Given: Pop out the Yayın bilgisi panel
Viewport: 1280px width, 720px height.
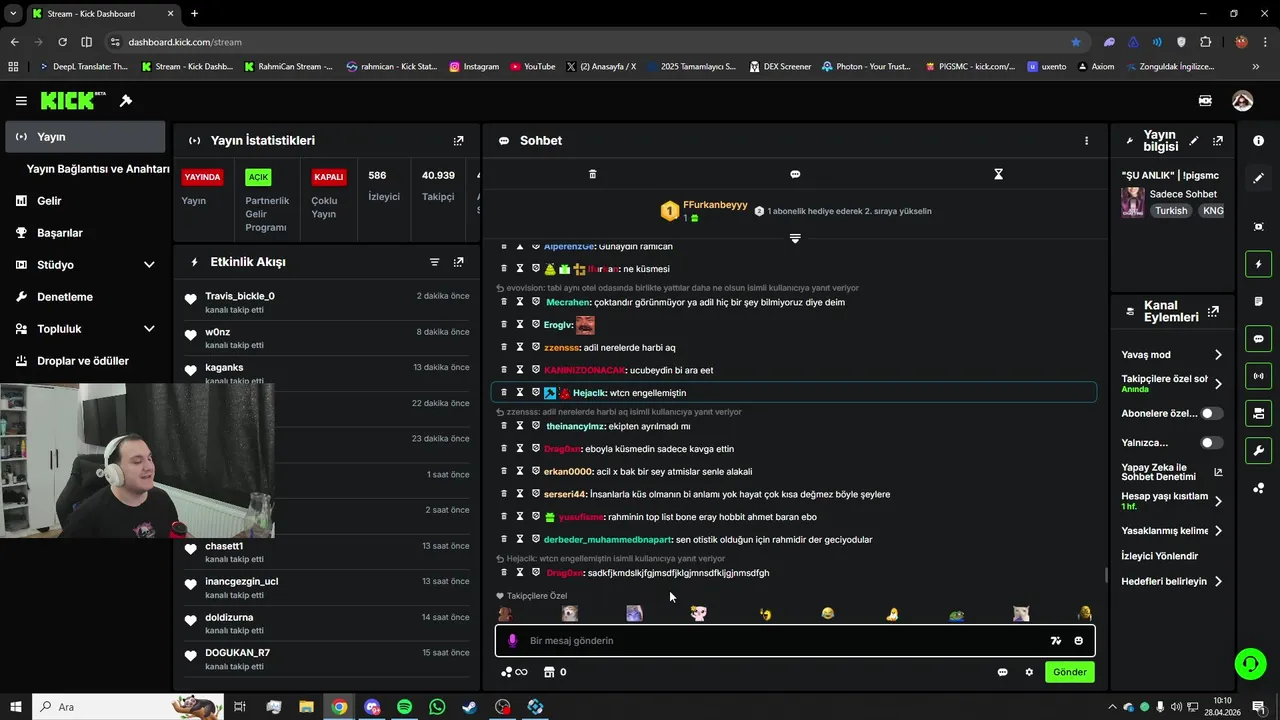Looking at the screenshot, I should coord(1217,141).
